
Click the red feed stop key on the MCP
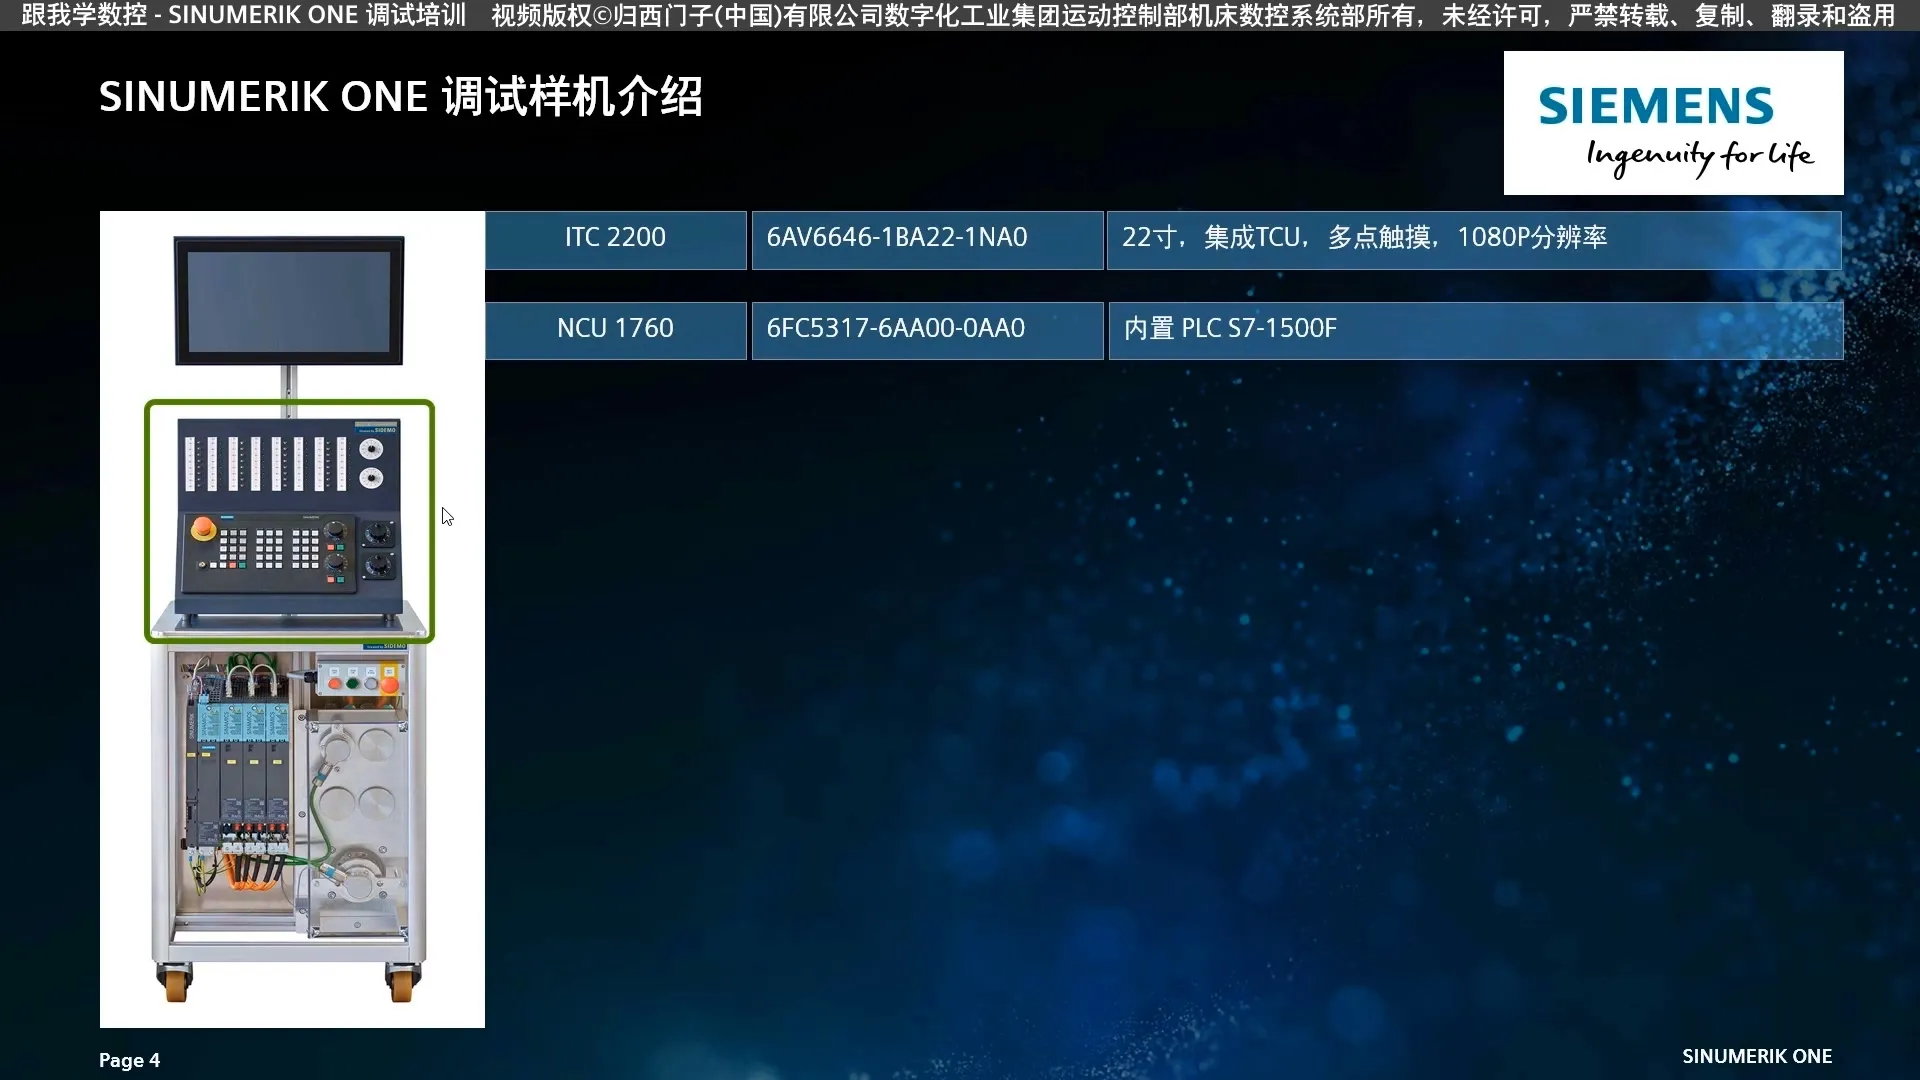330,579
